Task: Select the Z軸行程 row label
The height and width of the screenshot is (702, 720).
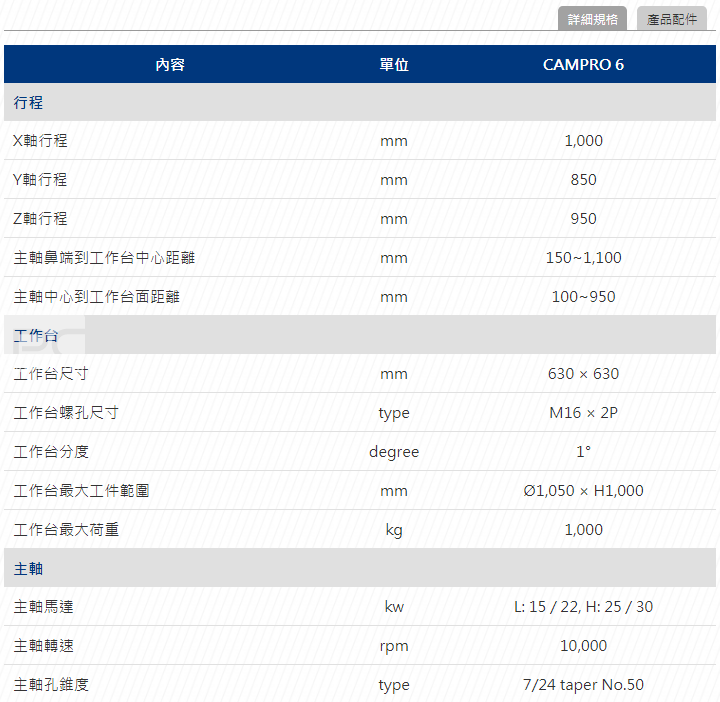Action: click(40, 218)
